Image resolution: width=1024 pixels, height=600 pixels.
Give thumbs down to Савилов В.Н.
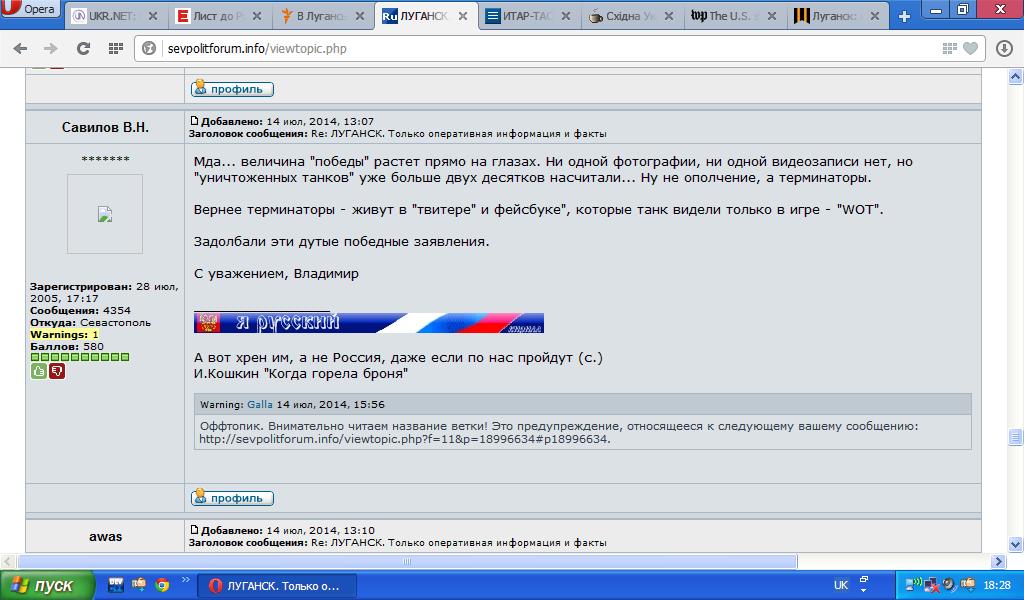57,371
